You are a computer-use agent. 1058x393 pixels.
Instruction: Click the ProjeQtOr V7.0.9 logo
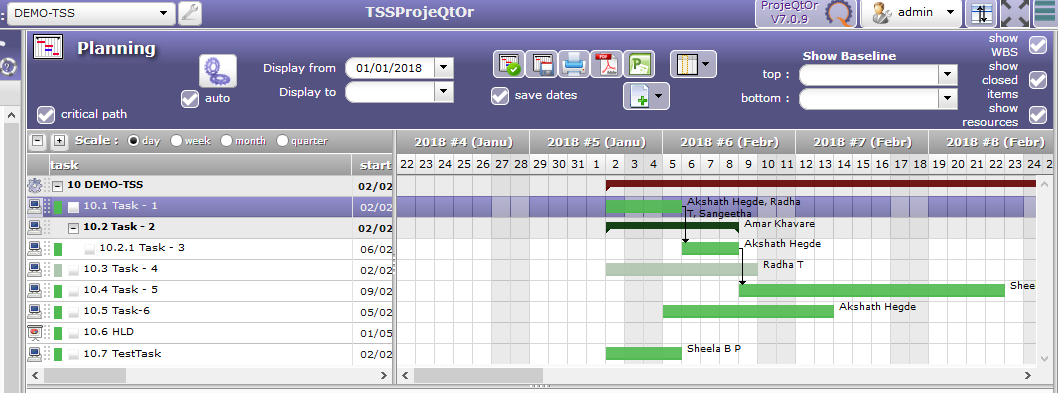pyautogui.click(x=806, y=13)
